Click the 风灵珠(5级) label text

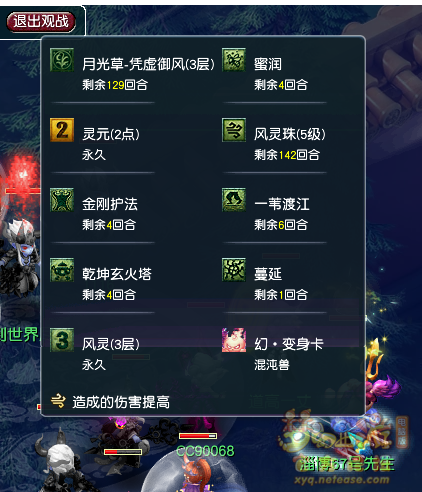(x=290, y=134)
